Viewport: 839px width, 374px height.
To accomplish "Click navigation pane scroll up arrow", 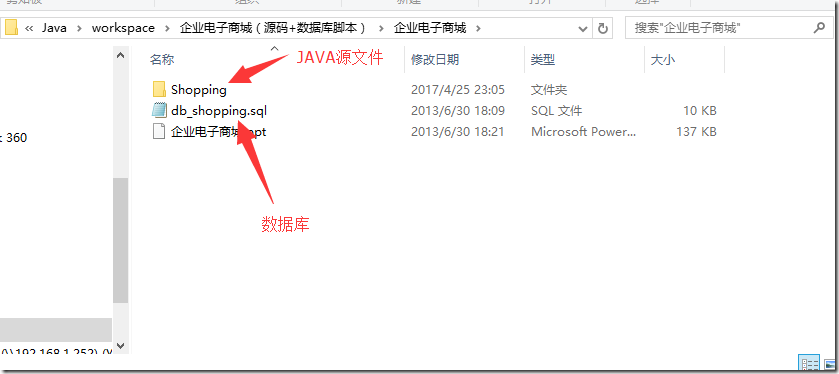I will (x=120, y=55).
